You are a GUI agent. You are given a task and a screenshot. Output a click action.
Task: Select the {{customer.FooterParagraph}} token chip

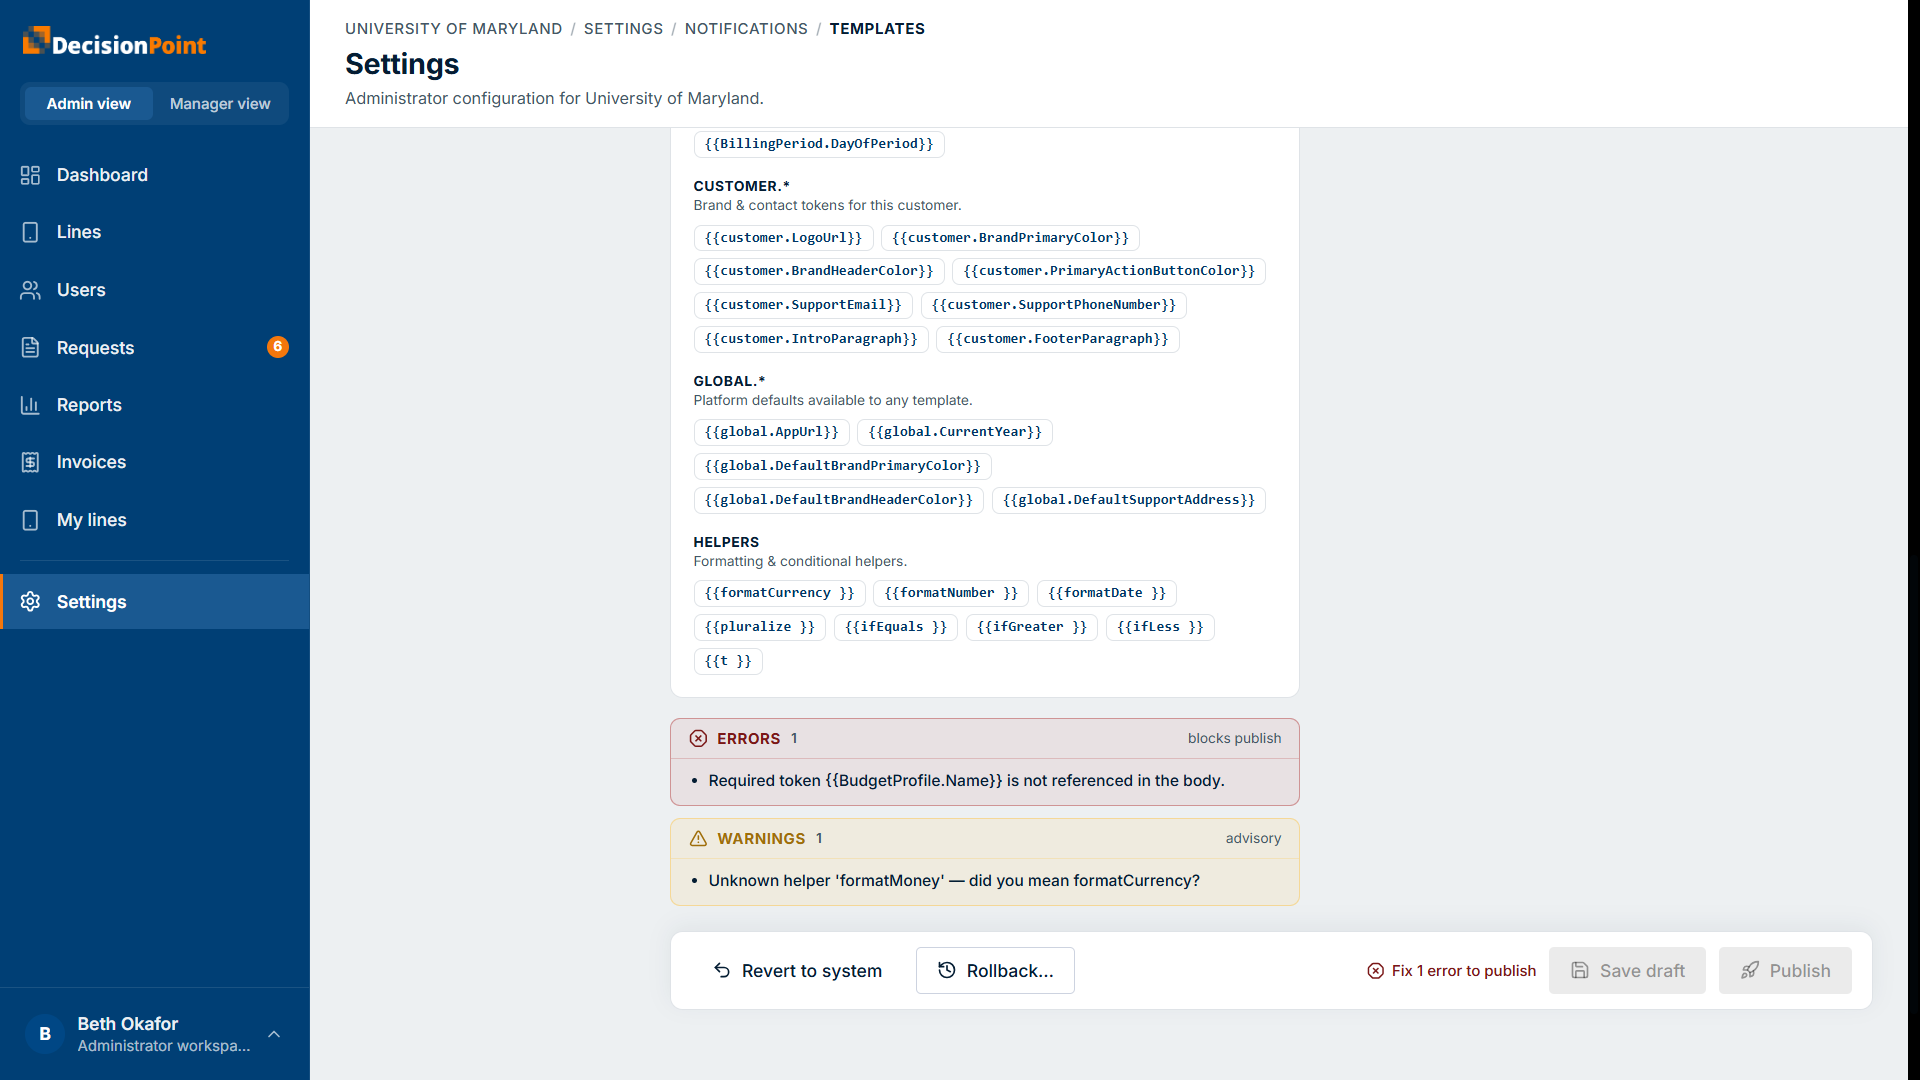click(1058, 339)
